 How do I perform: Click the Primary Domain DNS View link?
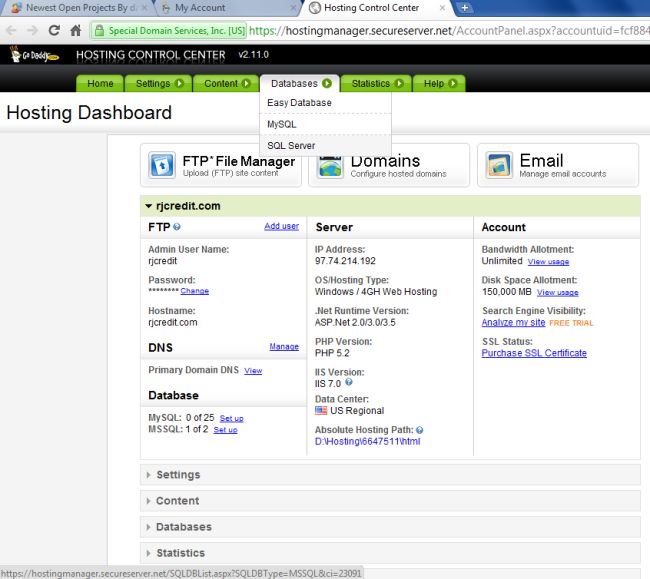[x=253, y=371]
